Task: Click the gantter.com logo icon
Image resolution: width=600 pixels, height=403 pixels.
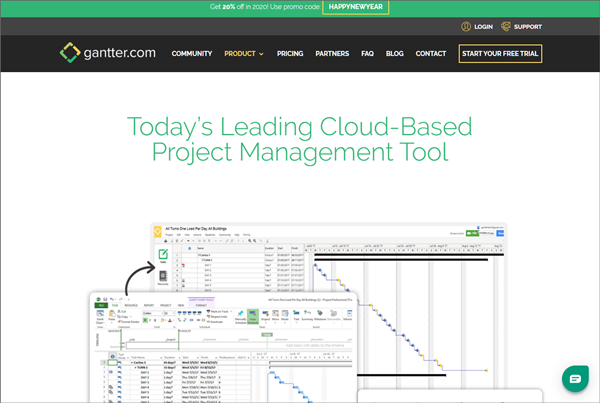Action: point(68,53)
